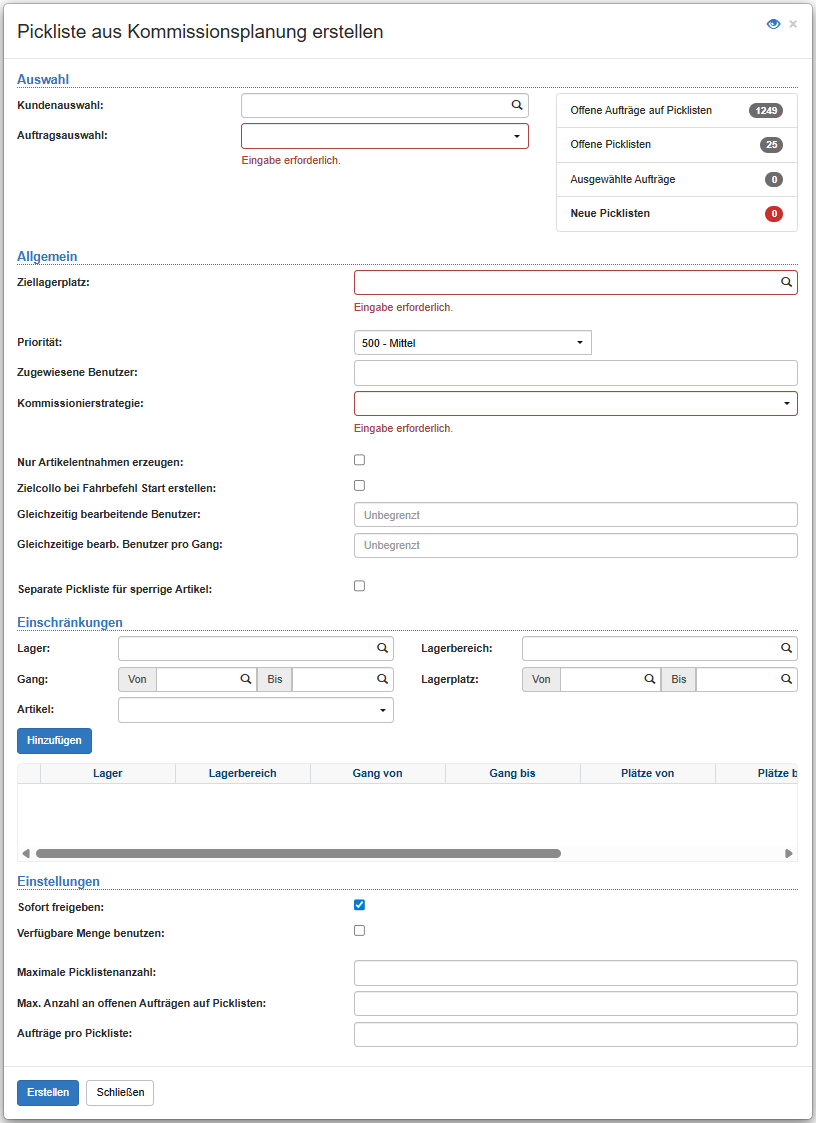Enable Nur Artikelentnahmen erzeugen

click(x=359, y=459)
